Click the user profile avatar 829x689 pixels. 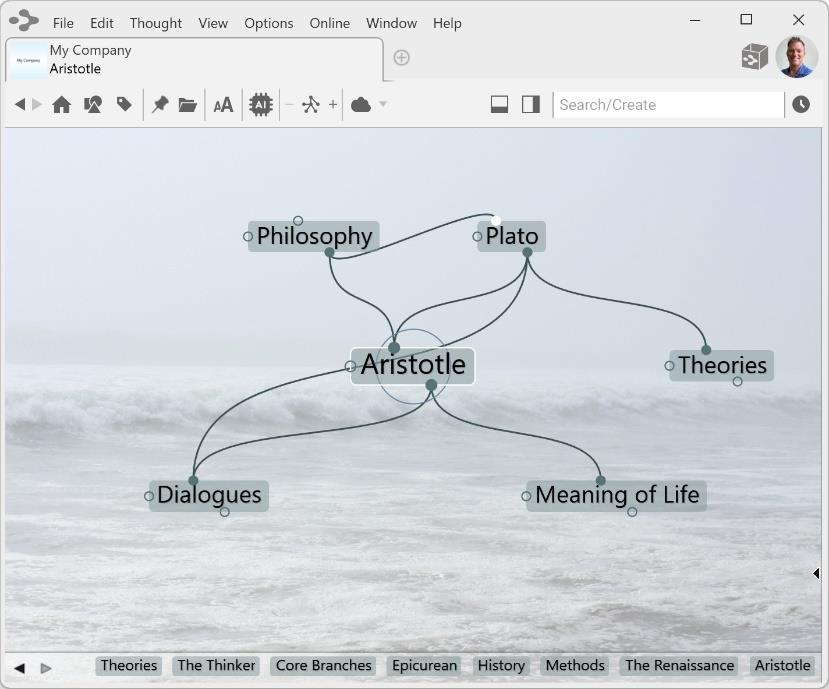[796, 57]
